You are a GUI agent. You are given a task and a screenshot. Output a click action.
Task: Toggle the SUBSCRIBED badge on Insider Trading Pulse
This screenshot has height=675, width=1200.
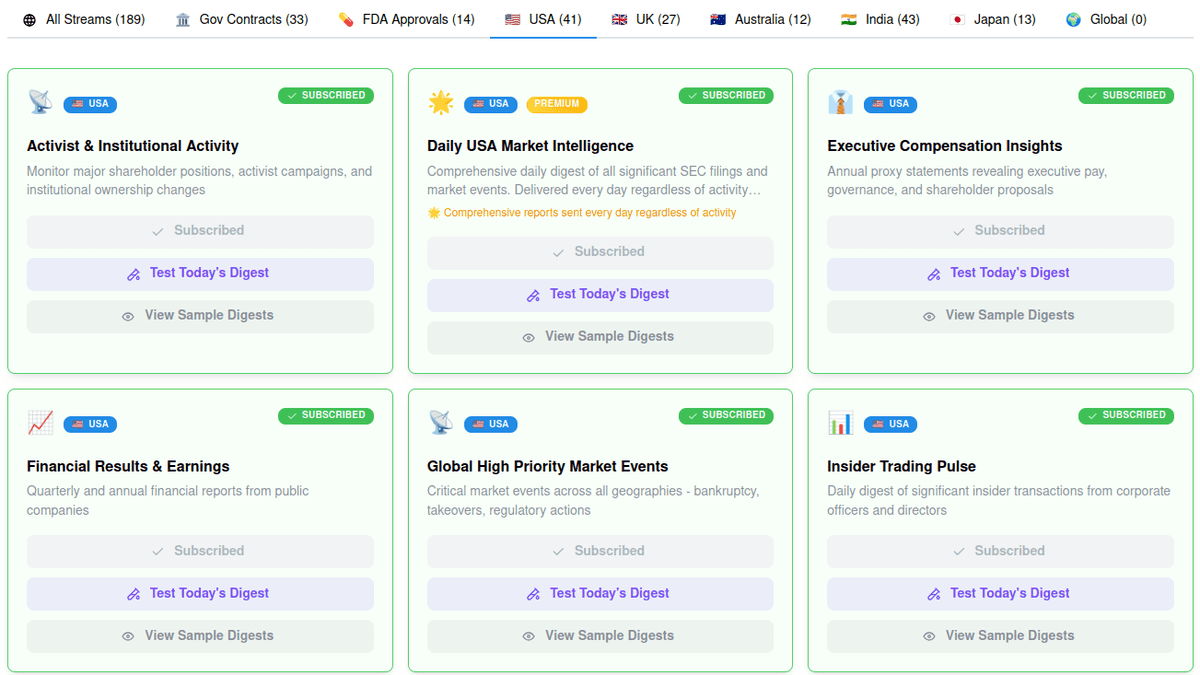[1126, 415]
